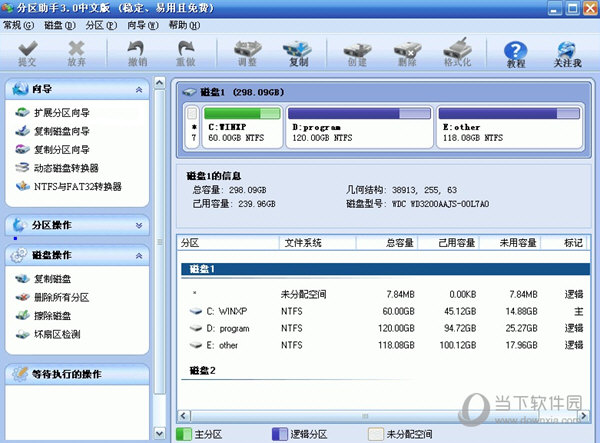Sort by the 已用容量 column header
The width and height of the screenshot is (600, 443).
[x=448, y=243]
